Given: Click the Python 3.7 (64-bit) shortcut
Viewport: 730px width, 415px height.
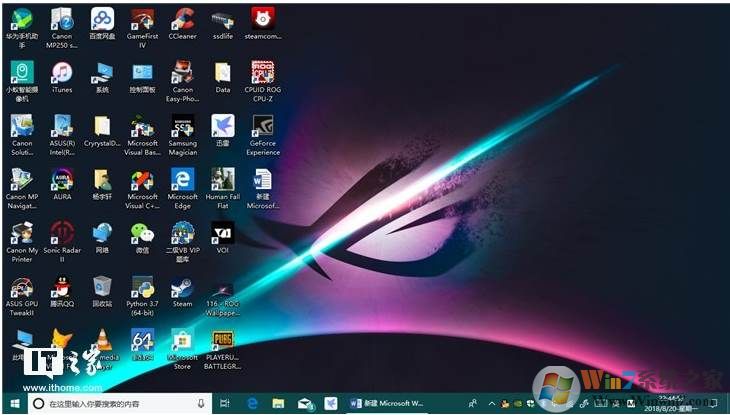Looking at the screenshot, I should click(x=142, y=288).
